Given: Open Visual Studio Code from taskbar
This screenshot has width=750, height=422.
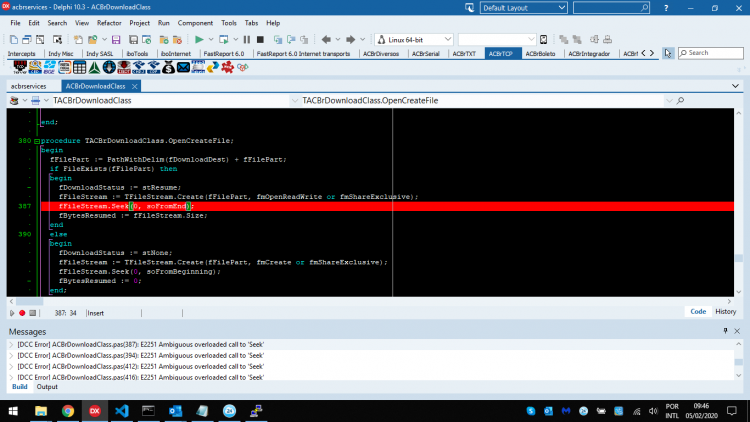Looking at the screenshot, I should (x=121, y=411).
